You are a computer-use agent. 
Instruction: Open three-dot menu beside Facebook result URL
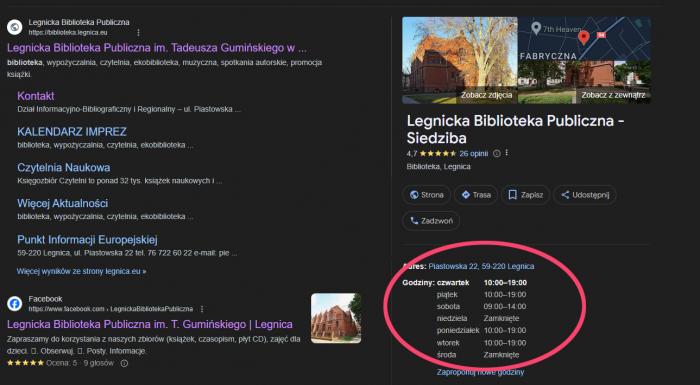(x=202, y=309)
